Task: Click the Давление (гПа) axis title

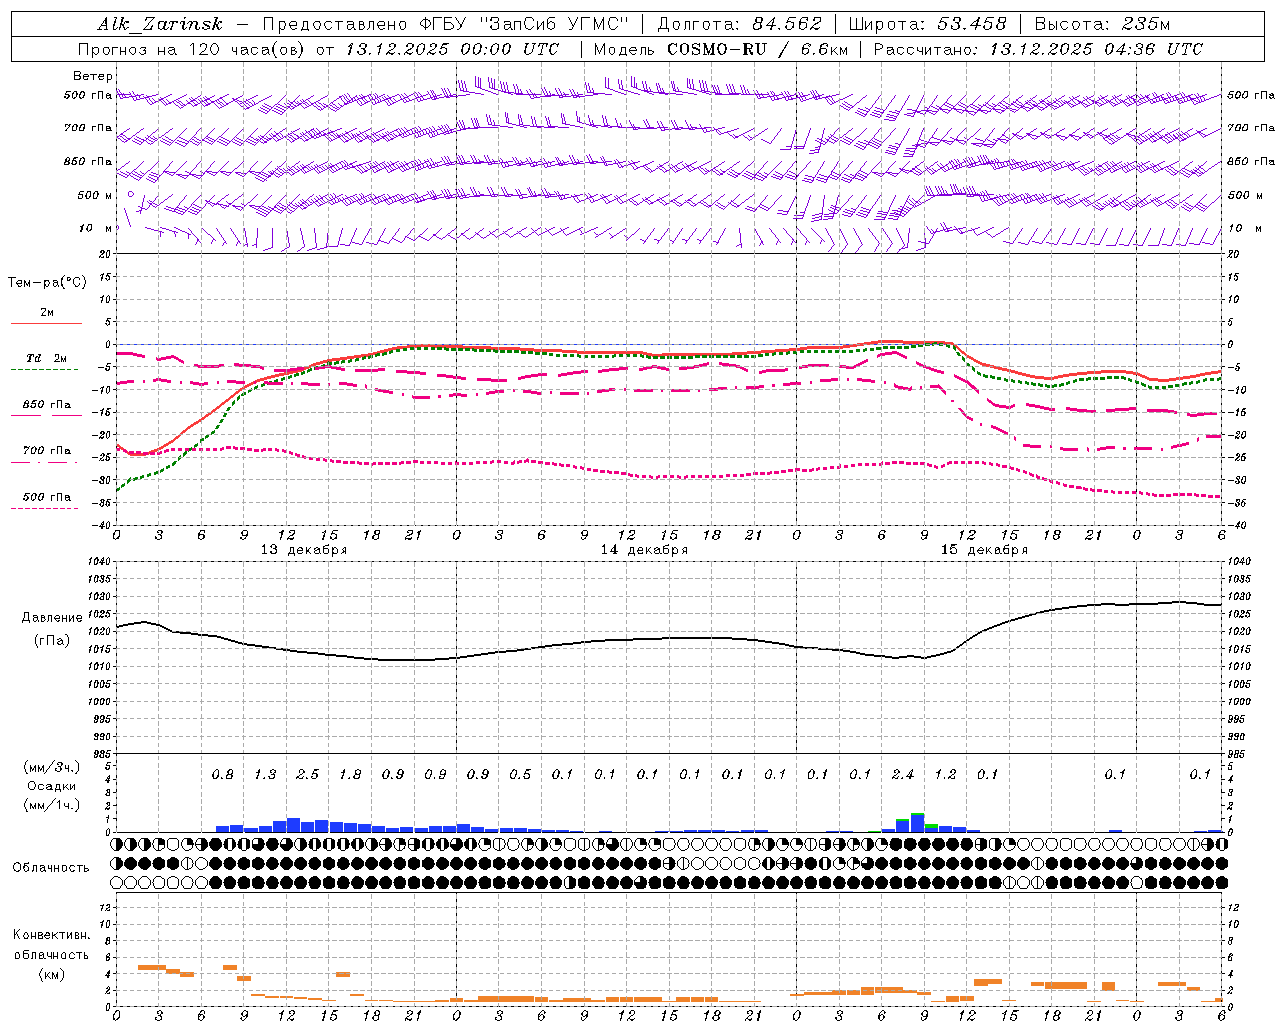Action: click(51, 628)
